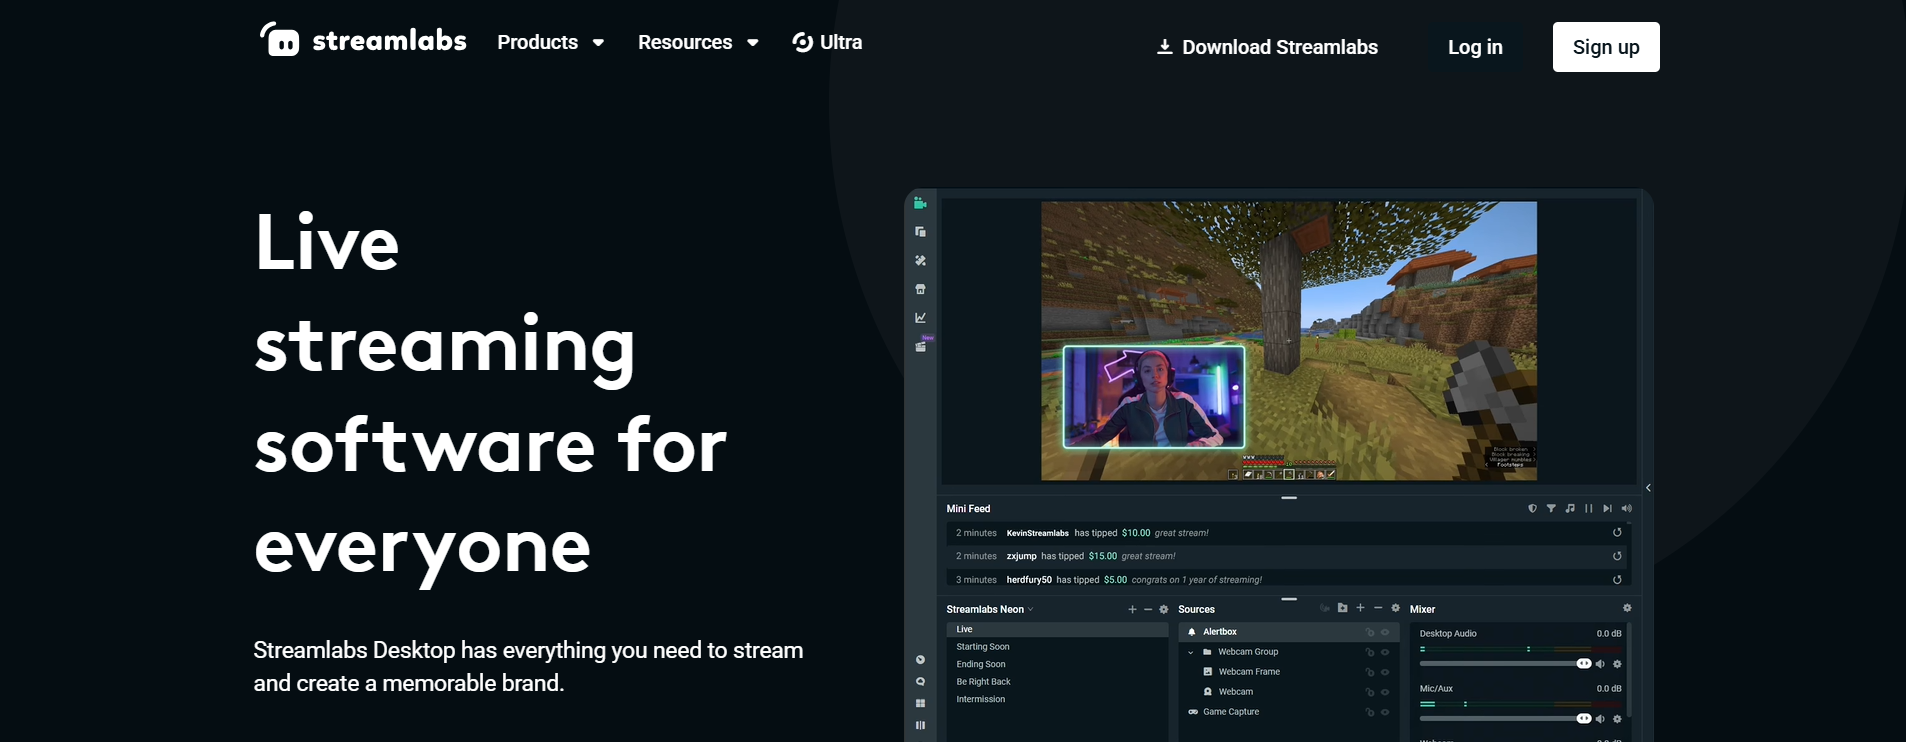Click the sidebar grid layout icon
1906x742 pixels.
[920, 704]
